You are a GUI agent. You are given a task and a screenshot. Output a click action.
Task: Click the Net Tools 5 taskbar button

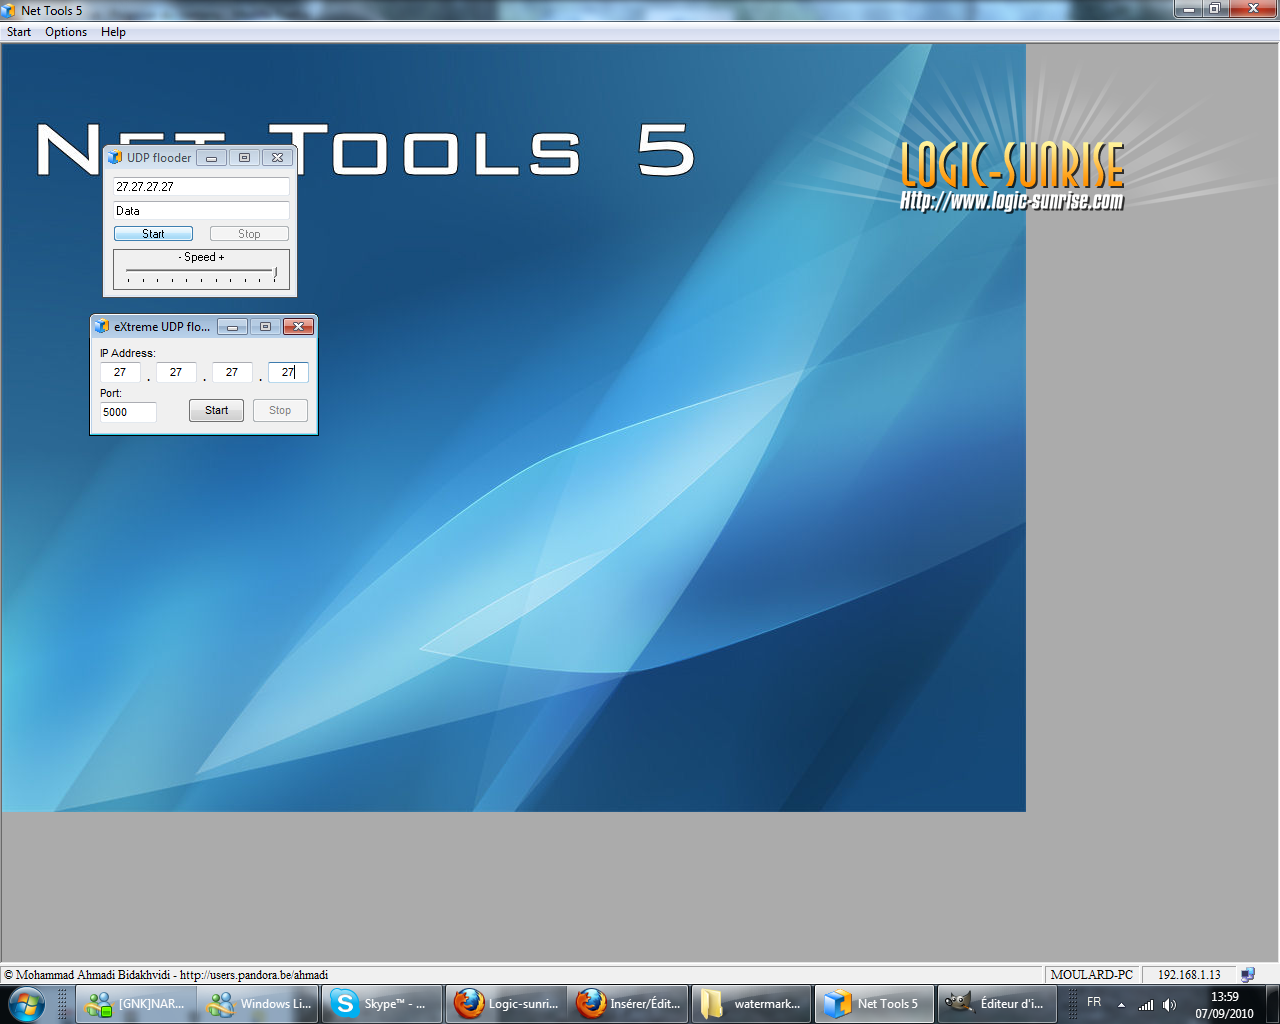click(875, 1004)
